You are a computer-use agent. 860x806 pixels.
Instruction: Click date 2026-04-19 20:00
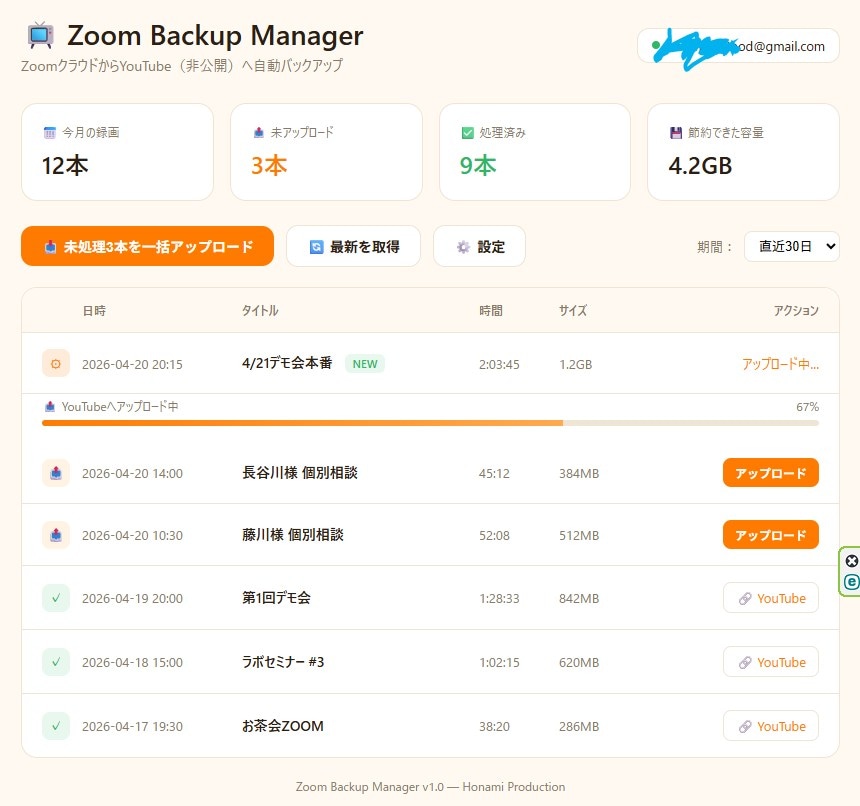tap(132, 598)
